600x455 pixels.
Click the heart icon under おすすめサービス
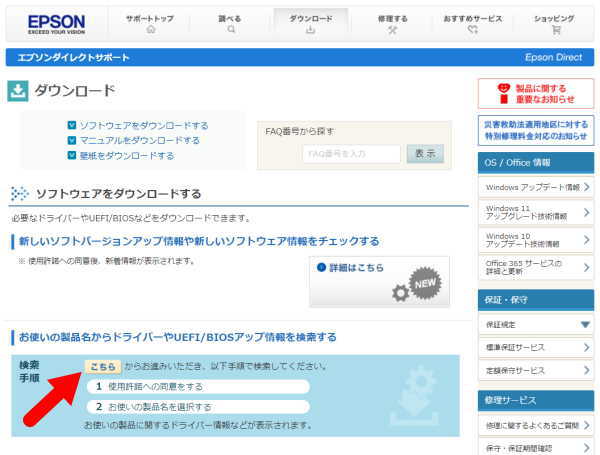click(473, 31)
